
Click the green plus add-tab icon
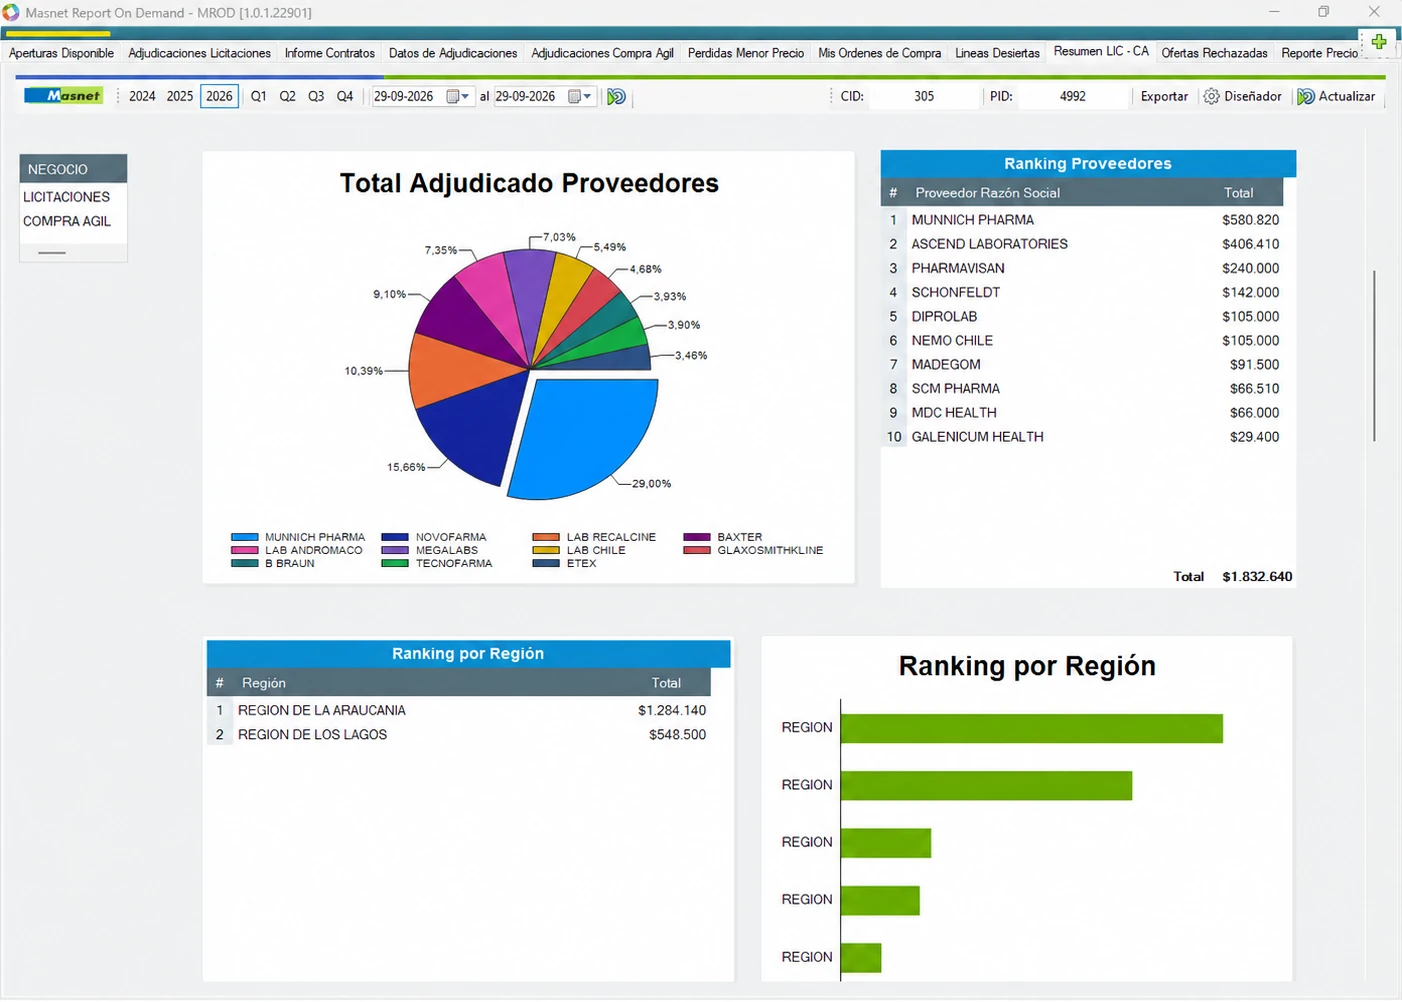coord(1379,42)
